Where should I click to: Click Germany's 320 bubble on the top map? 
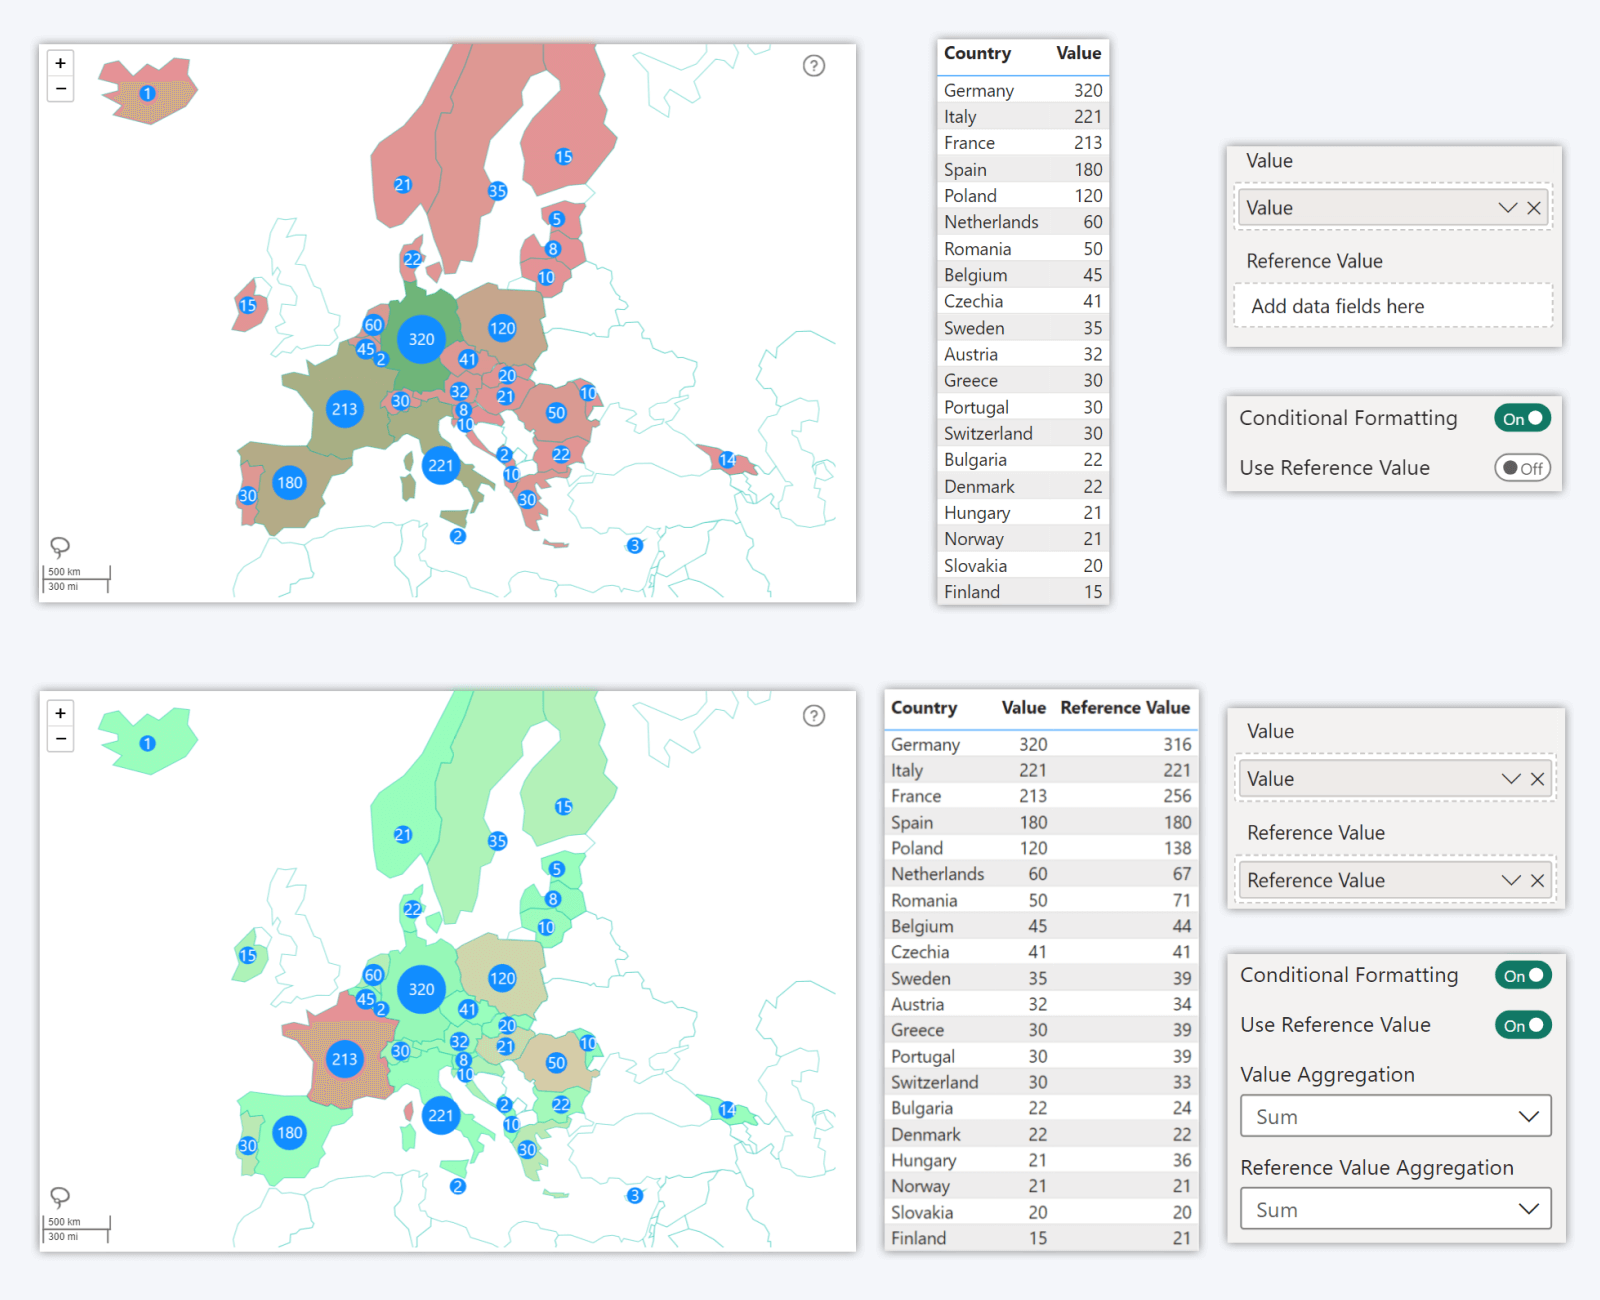421,339
